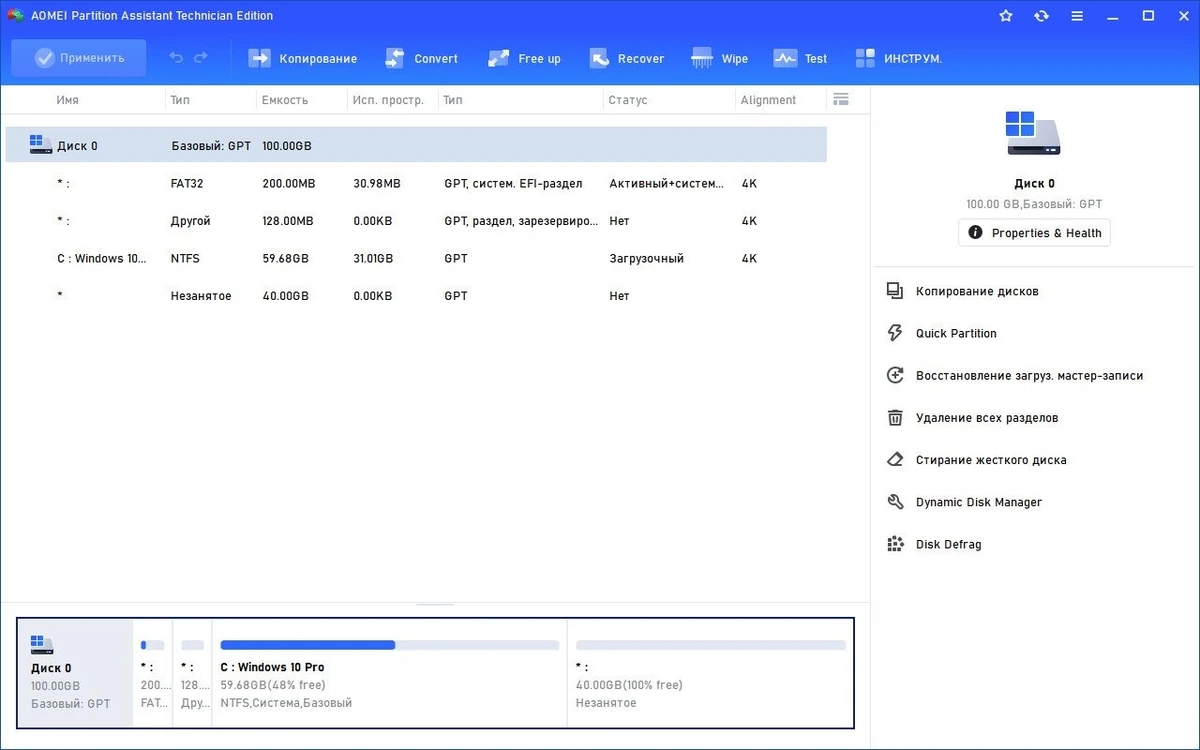Image resolution: width=1200 pixels, height=750 pixels.
Task: Click the eraser icon for disk wipe
Action: (895, 460)
